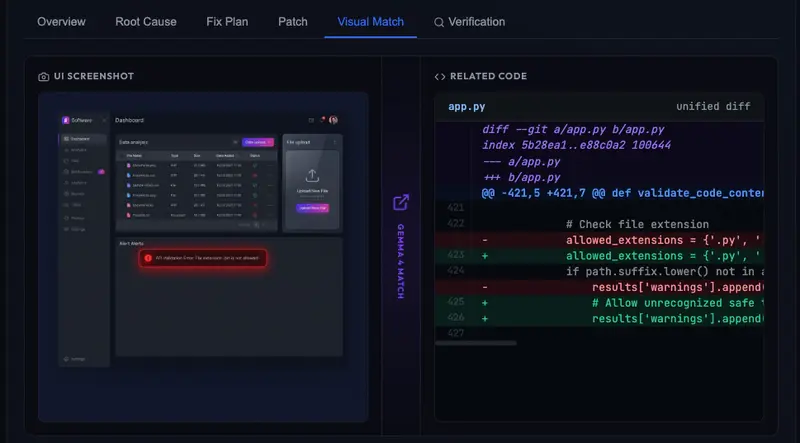Switch to the Root Cause tab
800x443 pixels.
click(146, 22)
